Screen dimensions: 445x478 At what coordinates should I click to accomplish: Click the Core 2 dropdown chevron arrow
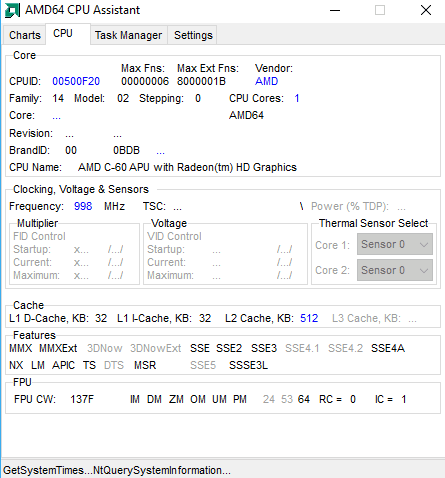tap(424, 270)
